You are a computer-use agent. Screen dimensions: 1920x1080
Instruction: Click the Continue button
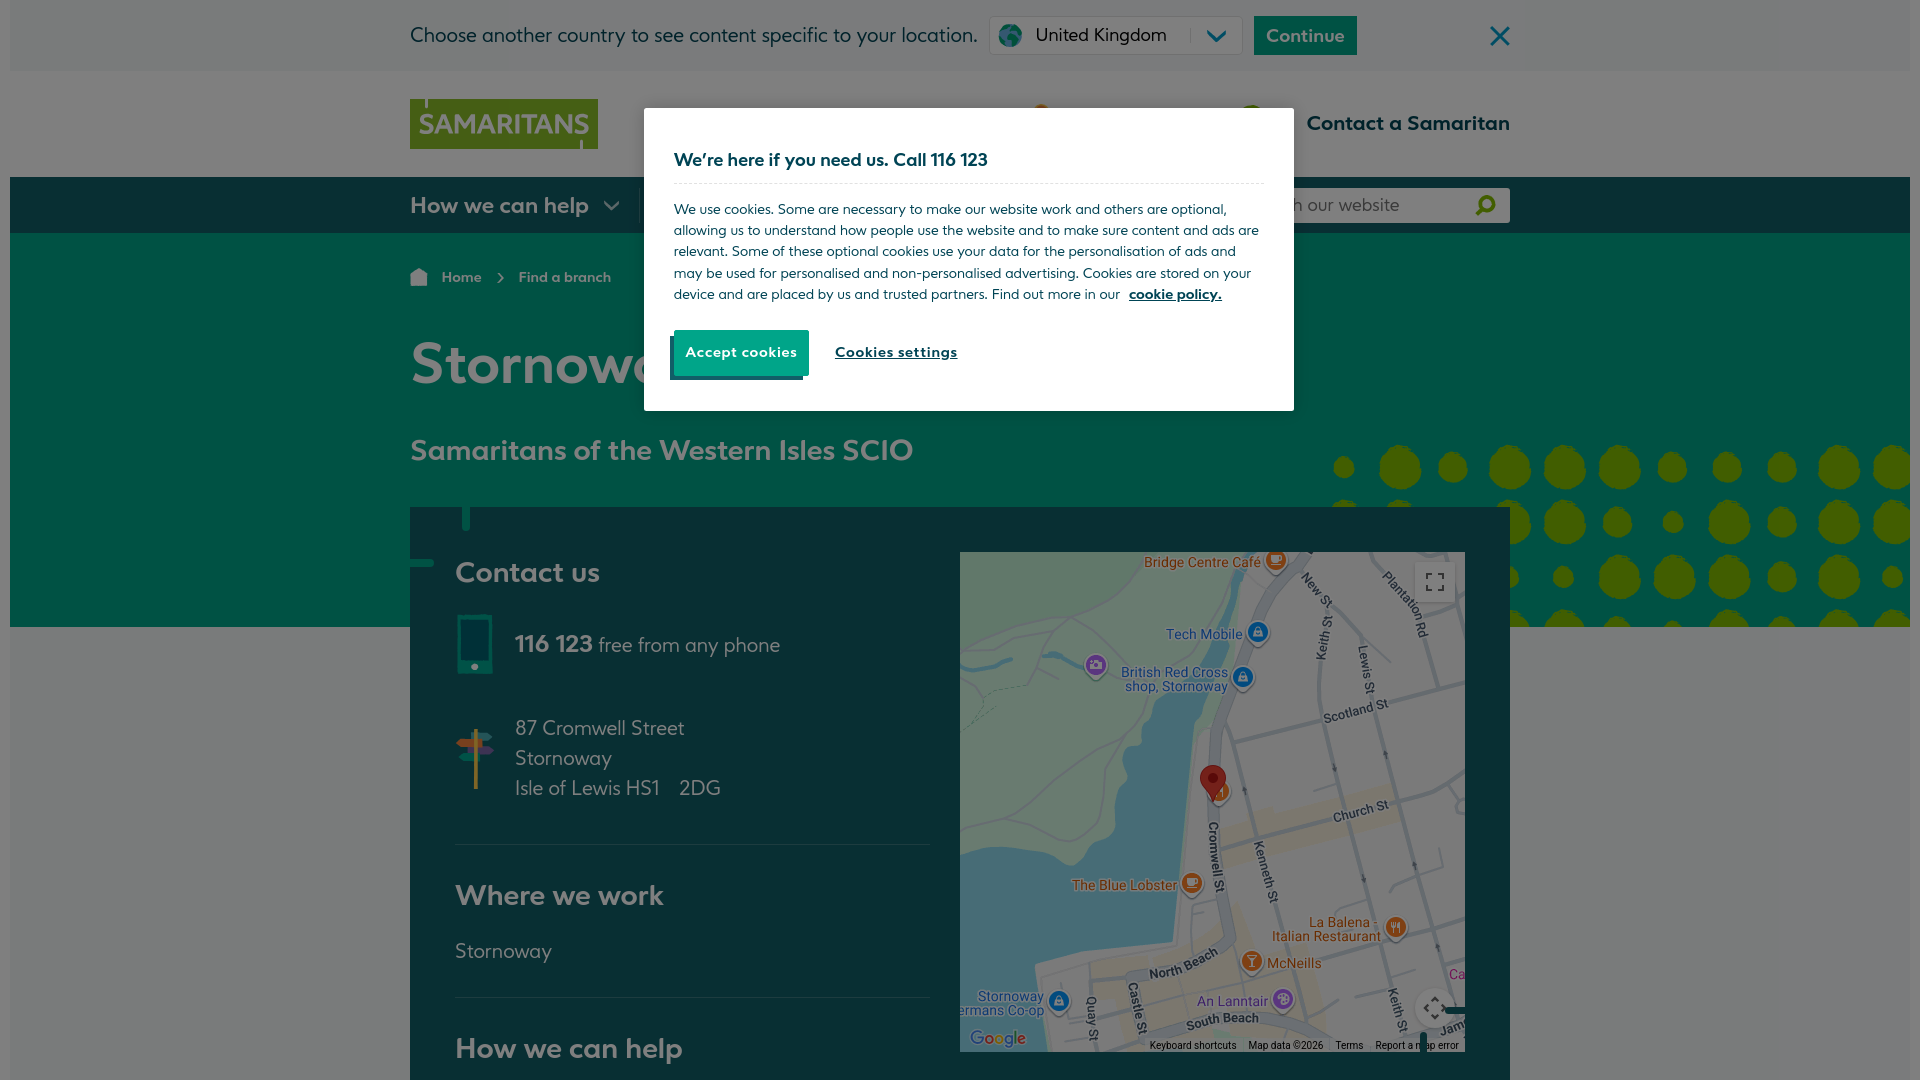[x=1305, y=36]
